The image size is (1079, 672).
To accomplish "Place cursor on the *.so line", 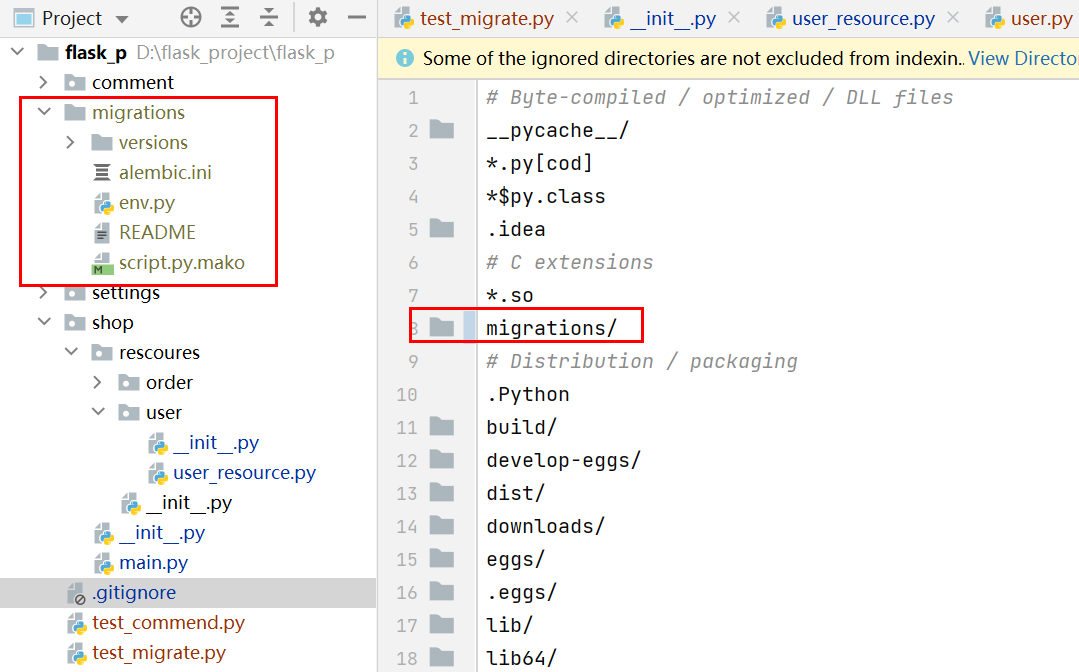I will point(510,296).
